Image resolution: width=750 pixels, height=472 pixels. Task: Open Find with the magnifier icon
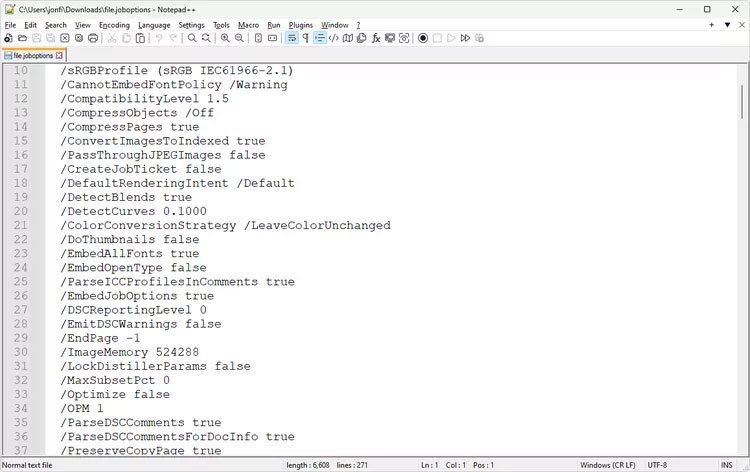coord(192,38)
